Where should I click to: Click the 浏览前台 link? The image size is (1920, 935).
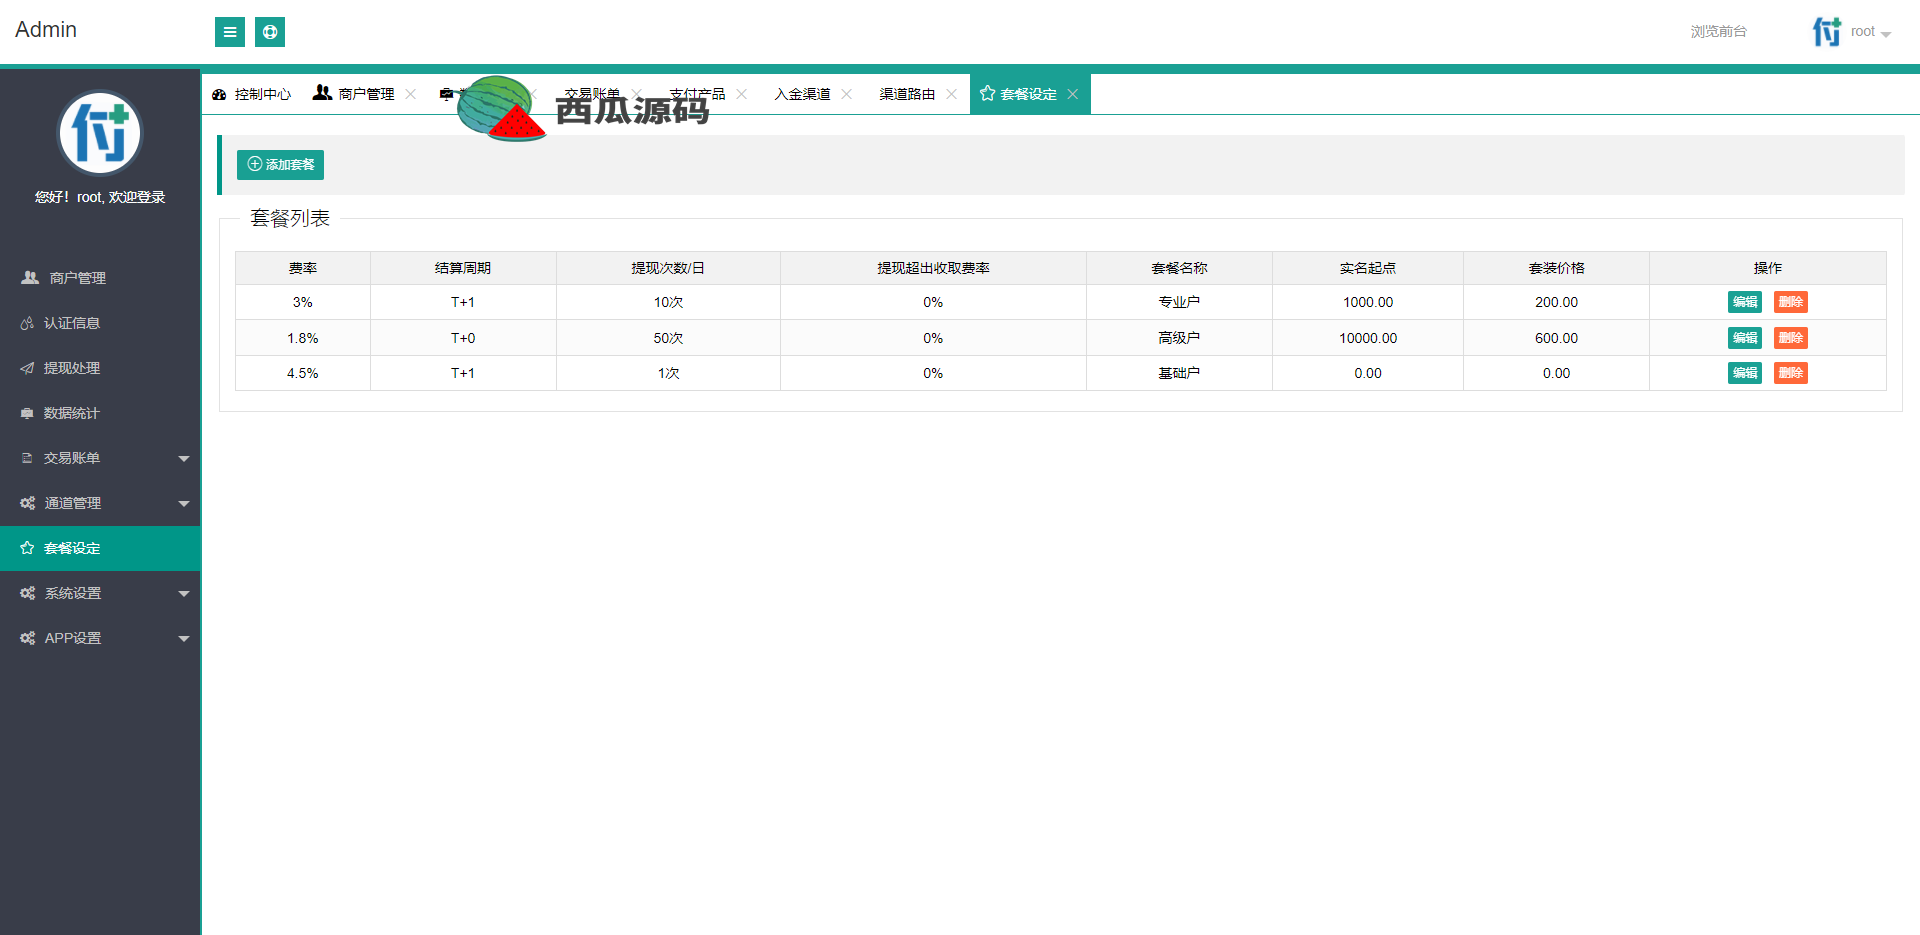1718,32
